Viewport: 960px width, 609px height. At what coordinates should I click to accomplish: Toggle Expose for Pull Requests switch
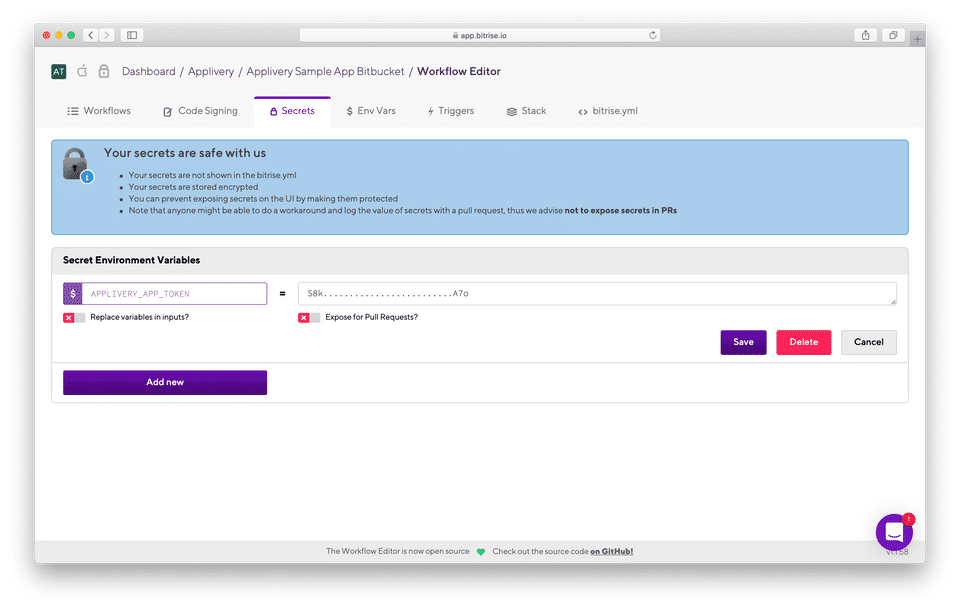(x=309, y=318)
